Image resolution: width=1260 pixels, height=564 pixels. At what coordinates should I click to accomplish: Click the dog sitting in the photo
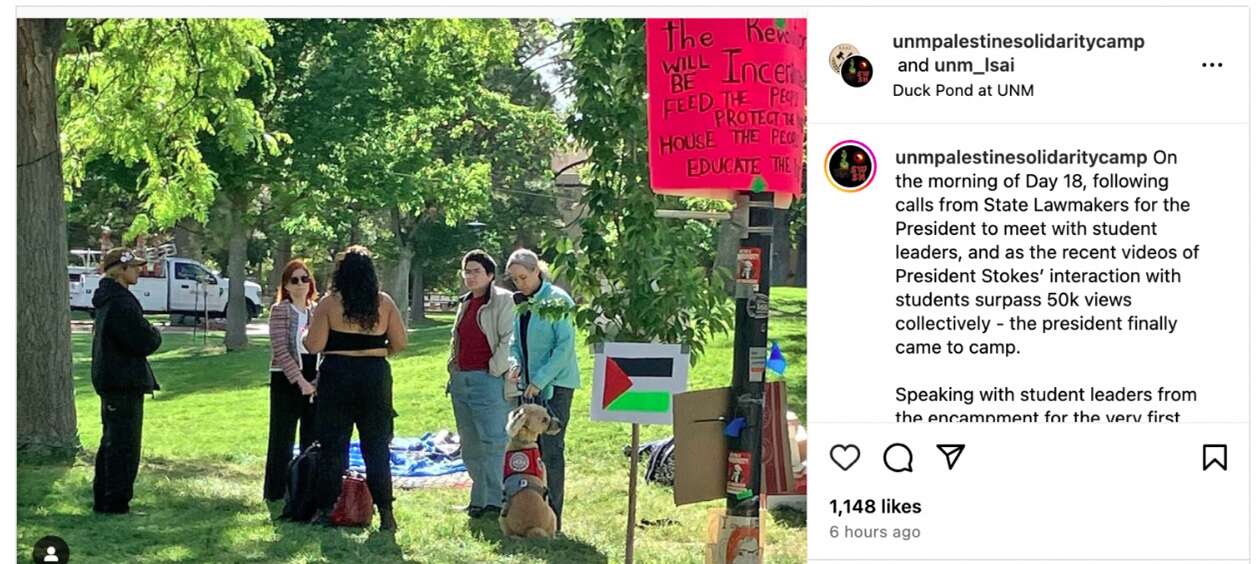(528, 472)
